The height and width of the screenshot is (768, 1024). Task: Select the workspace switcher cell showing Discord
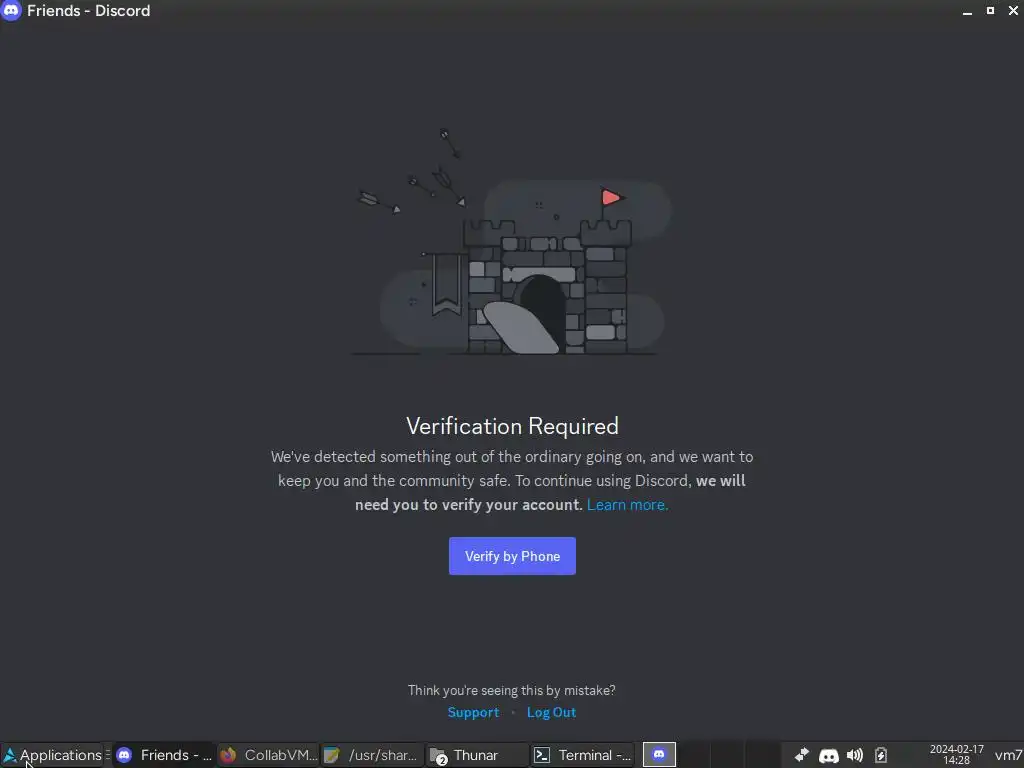click(x=659, y=755)
